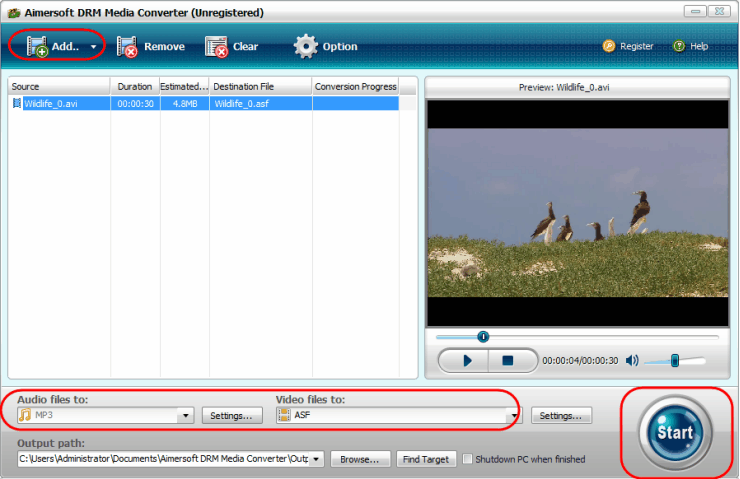Clear the file list with Clear button
Screen dimensions: 740x479
(x=232, y=47)
